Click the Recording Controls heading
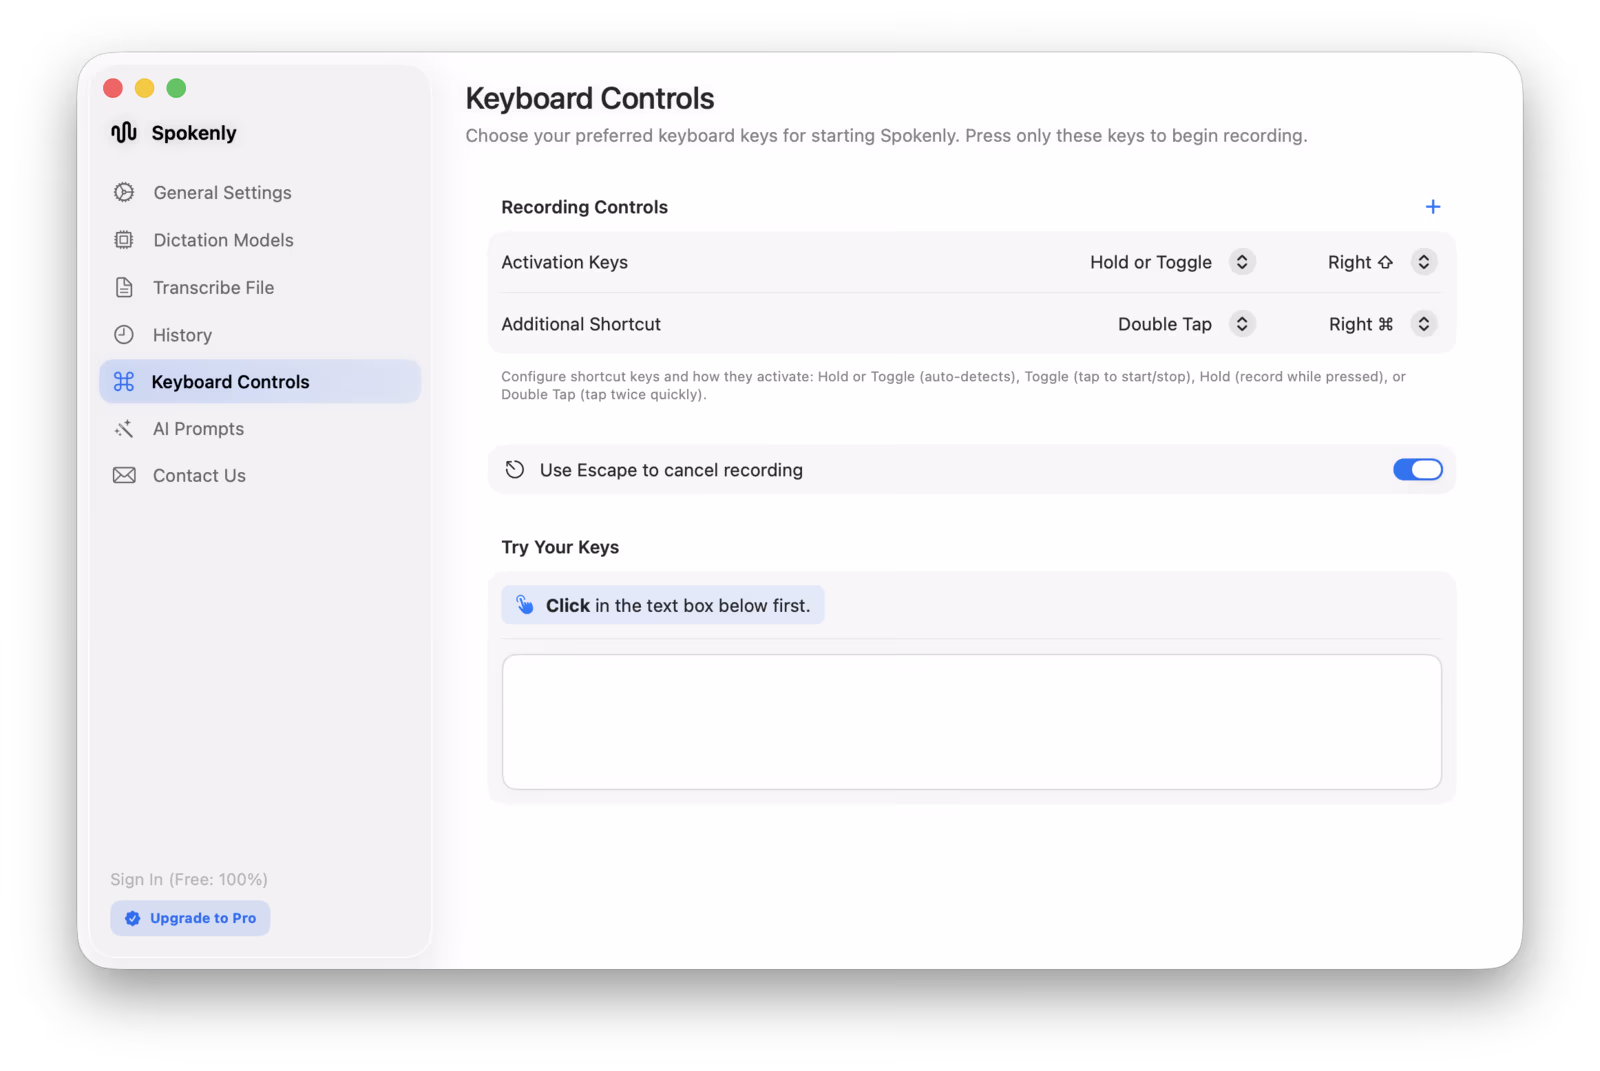 [x=584, y=207]
